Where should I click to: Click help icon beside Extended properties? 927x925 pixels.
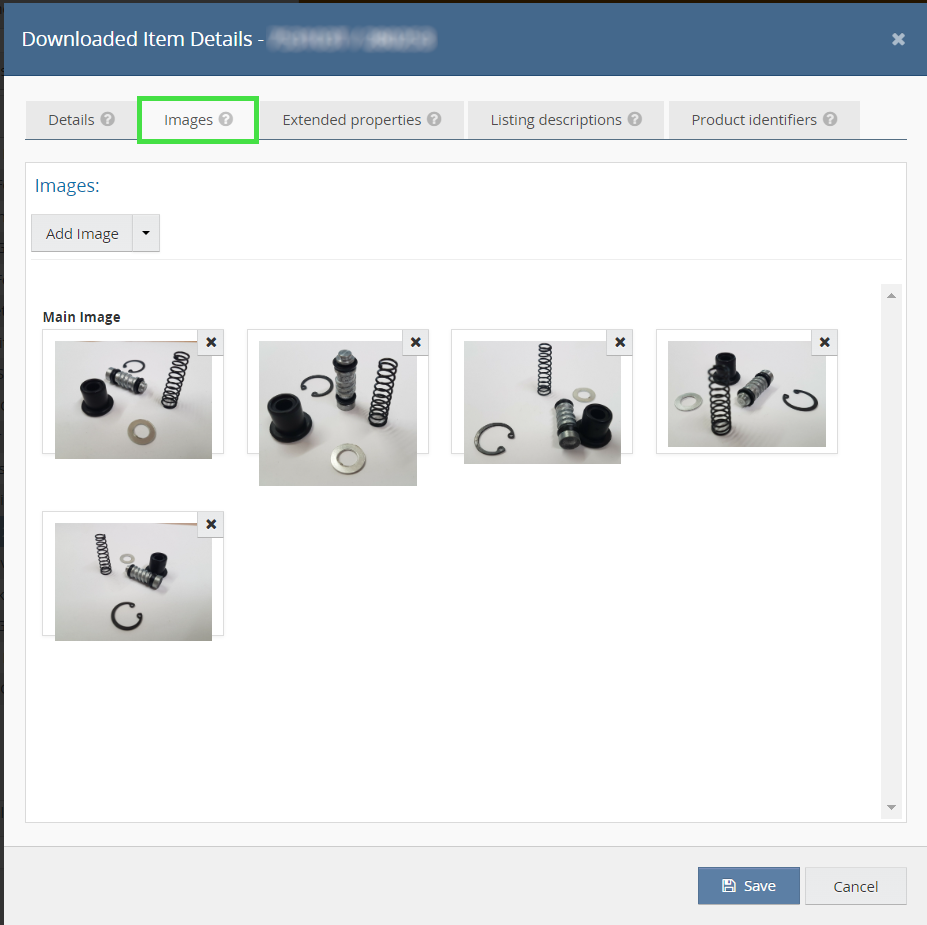pos(434,119)
